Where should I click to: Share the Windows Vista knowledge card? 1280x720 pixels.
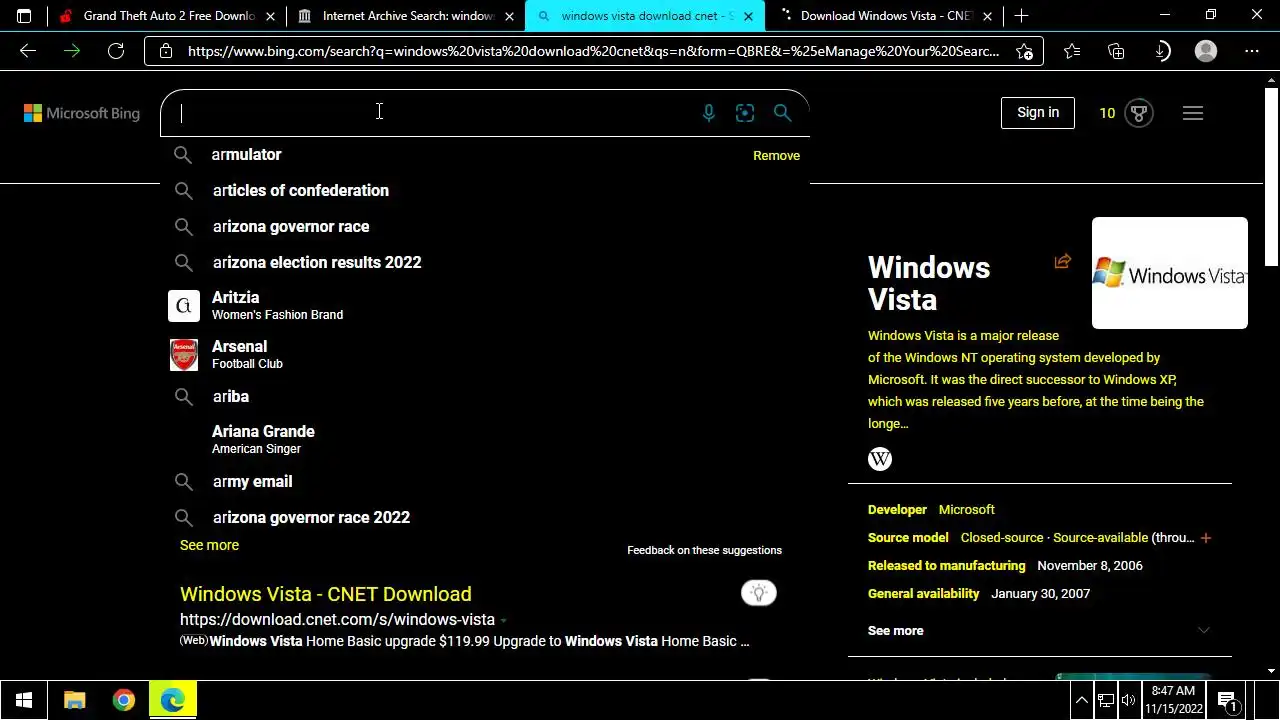(1062, 262)
